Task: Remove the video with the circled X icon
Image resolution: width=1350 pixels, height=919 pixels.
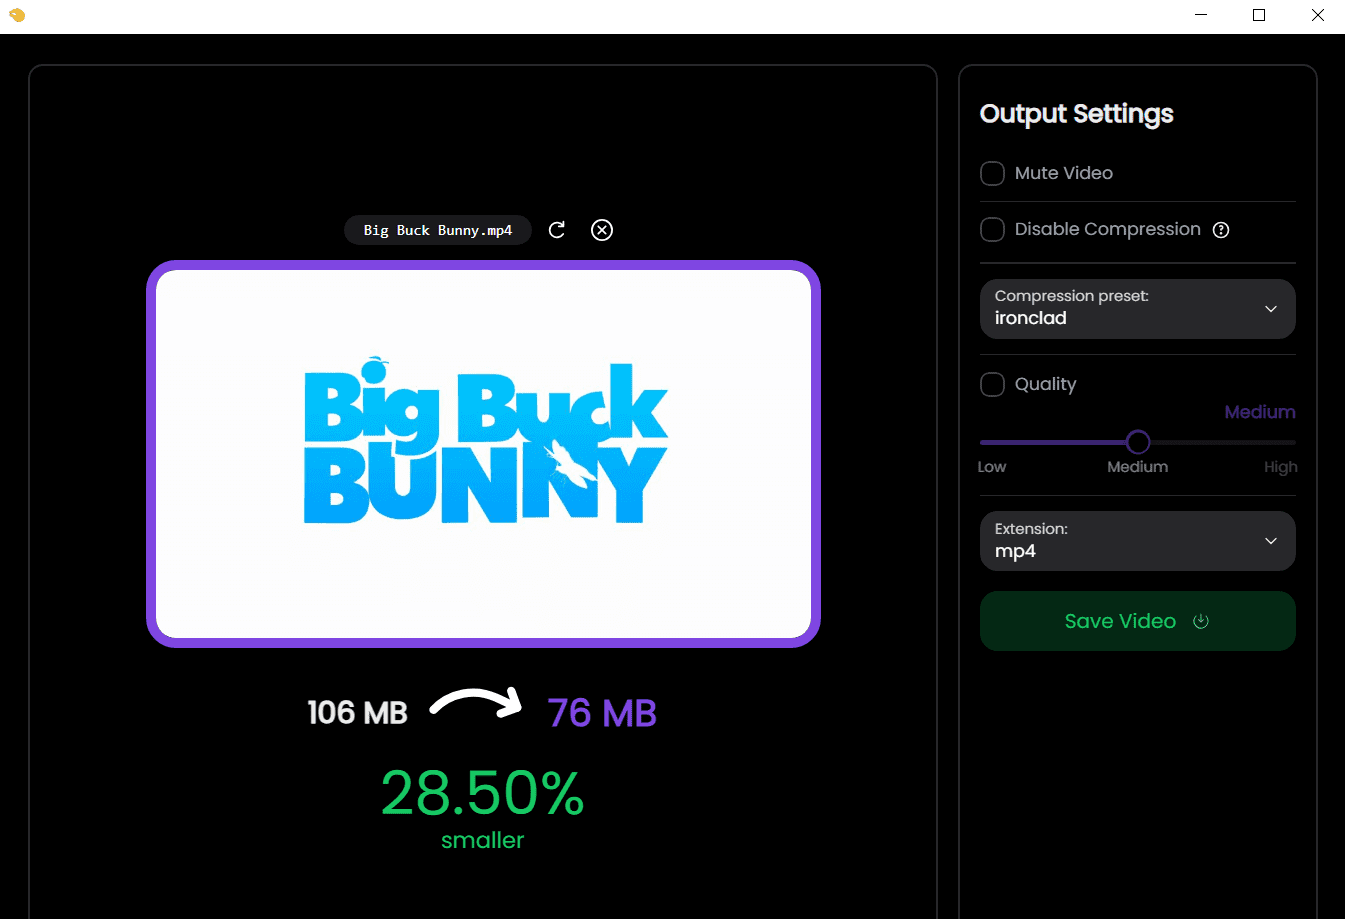Action: (602, 230)
